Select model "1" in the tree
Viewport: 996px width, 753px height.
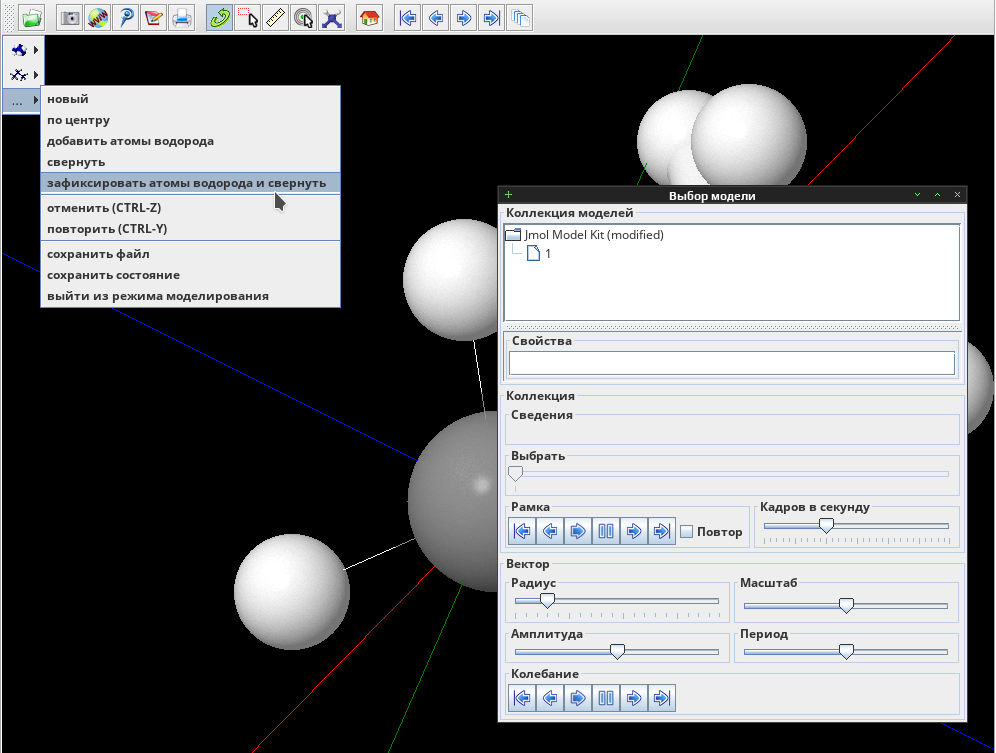tap(548, 254)
